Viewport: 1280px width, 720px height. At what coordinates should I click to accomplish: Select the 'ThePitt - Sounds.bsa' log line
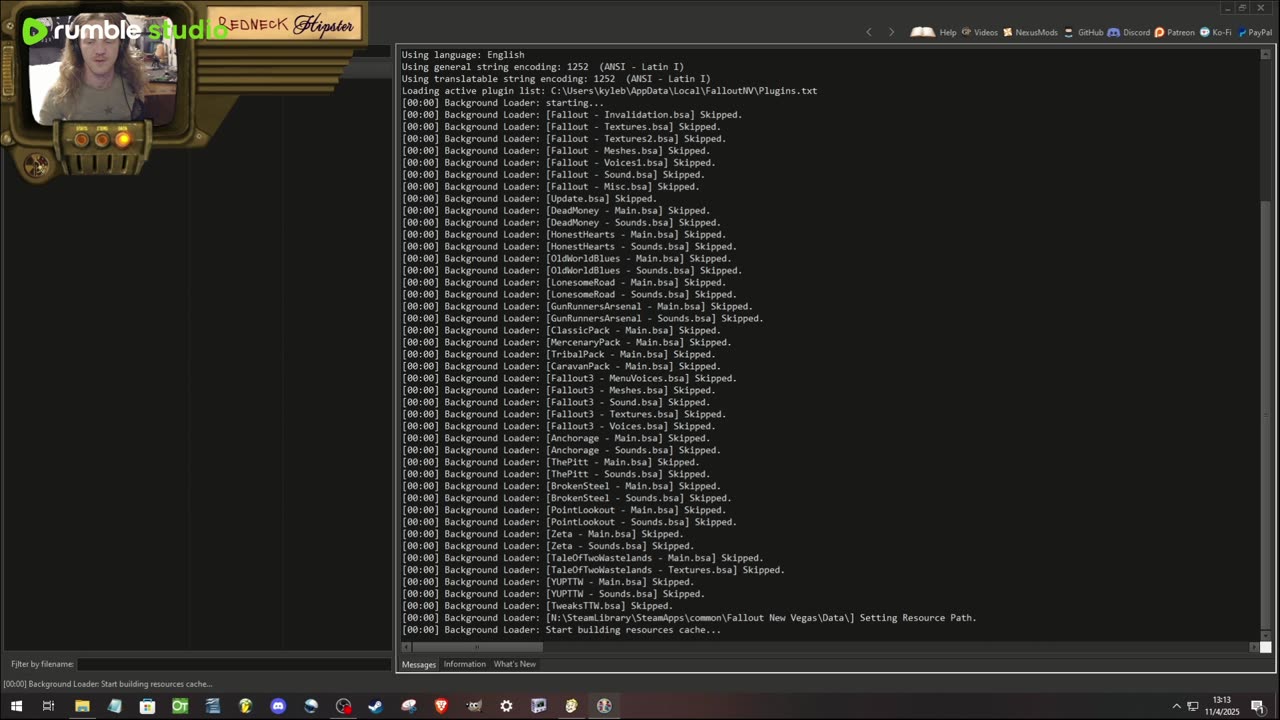(556, 475)
